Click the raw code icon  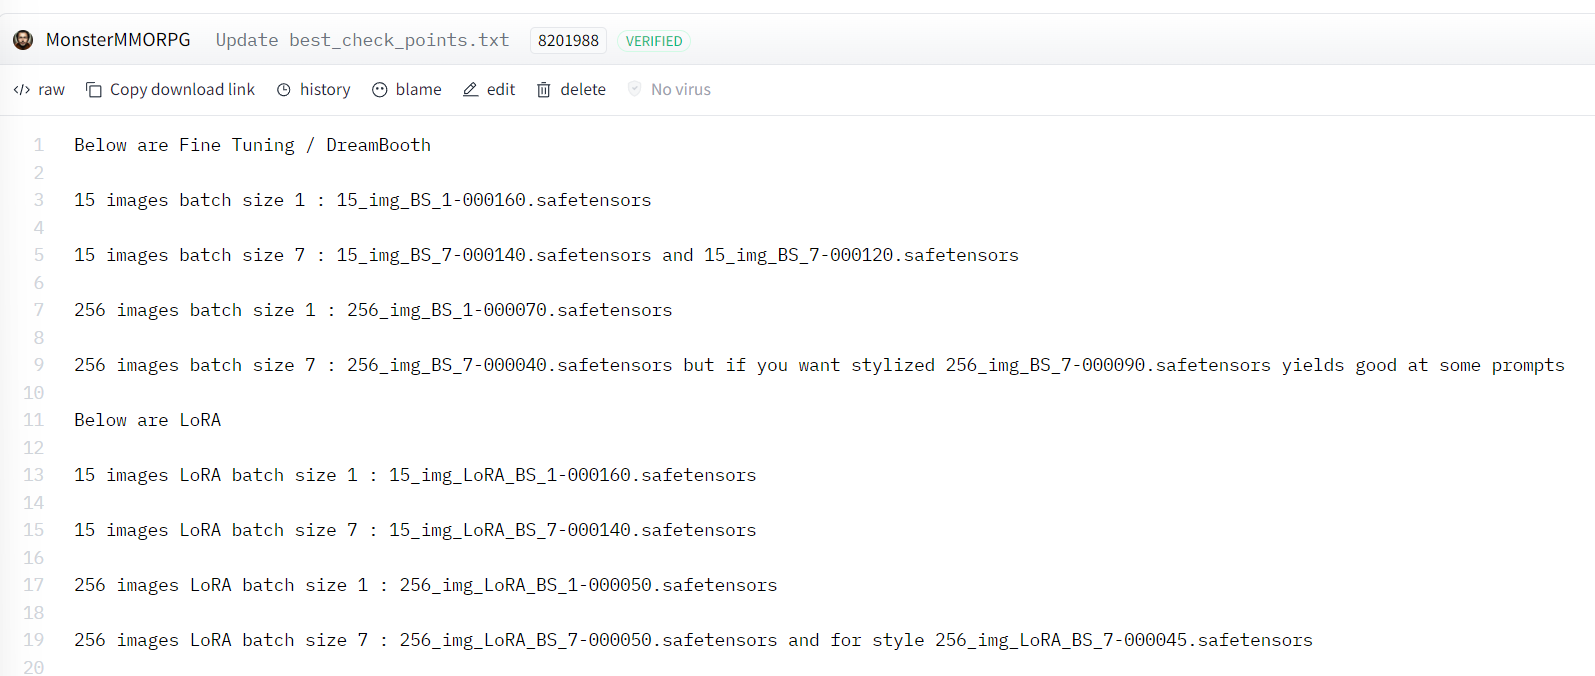coord(21,90)
